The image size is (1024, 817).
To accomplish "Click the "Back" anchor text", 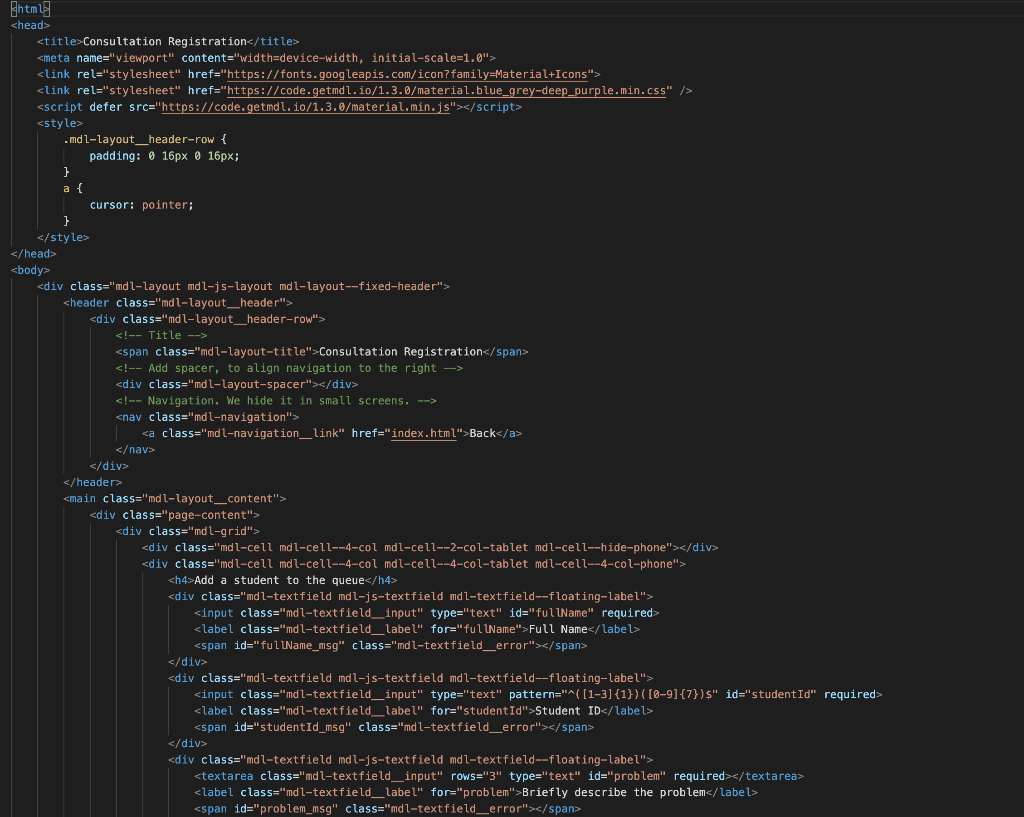I will (x=483, y=434).
